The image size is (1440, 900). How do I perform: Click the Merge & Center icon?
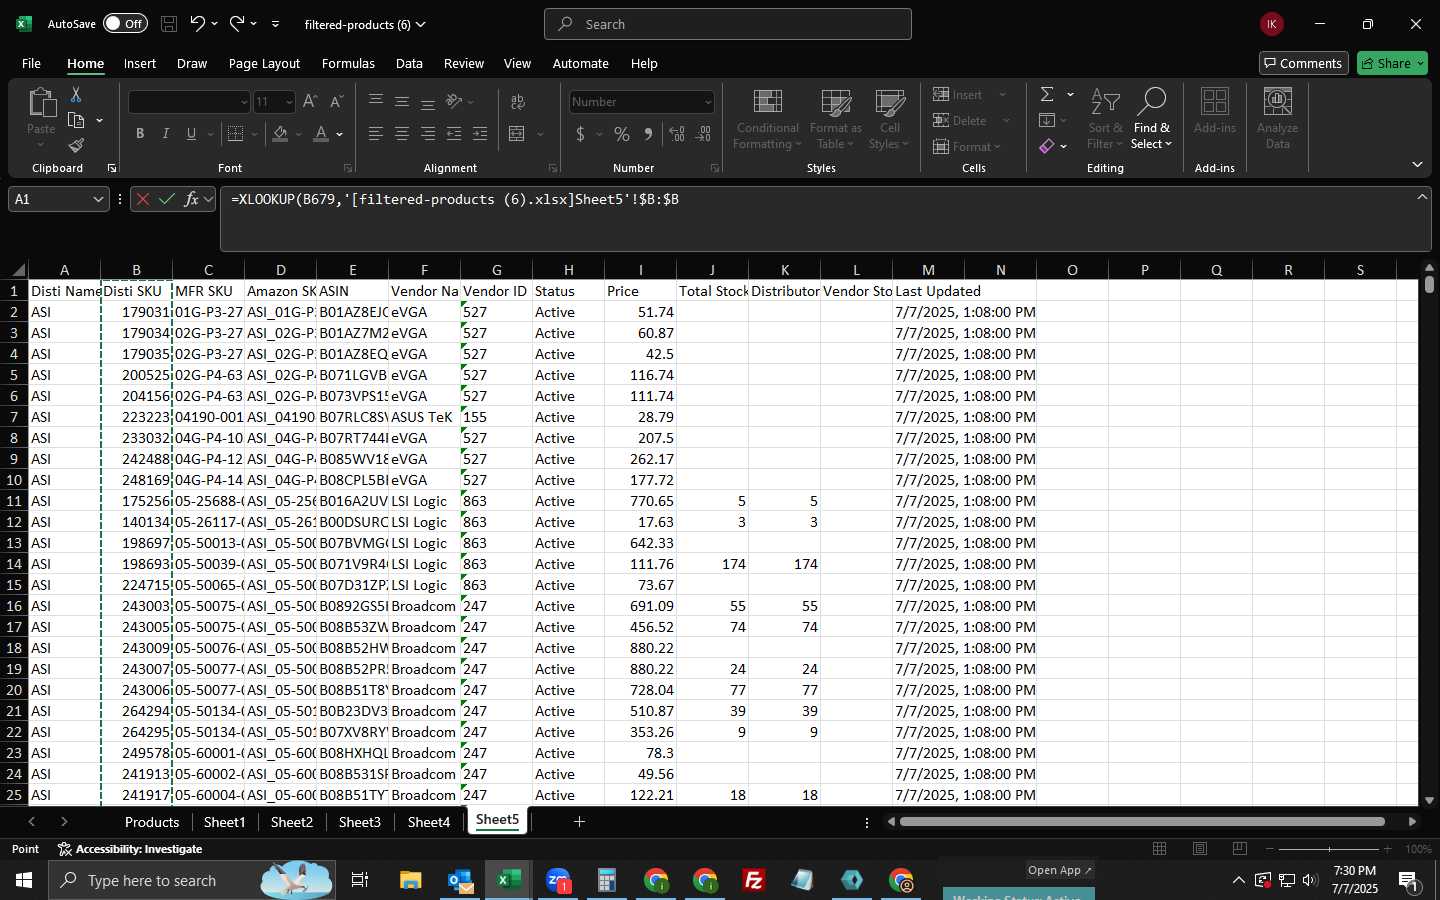click(x=517, y=133)
